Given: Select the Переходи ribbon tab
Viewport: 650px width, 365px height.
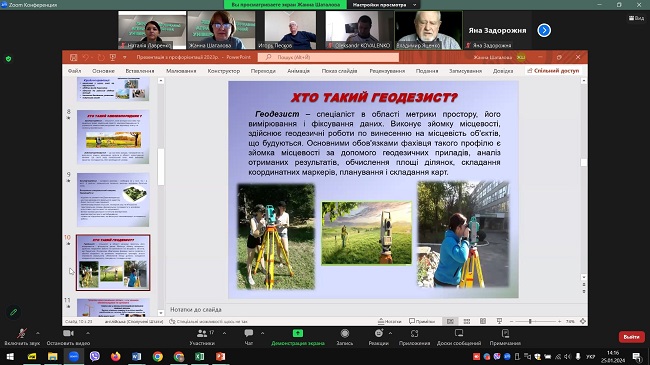Looking at the screenshot, I should pyautogui.click(x=263, y=71).
